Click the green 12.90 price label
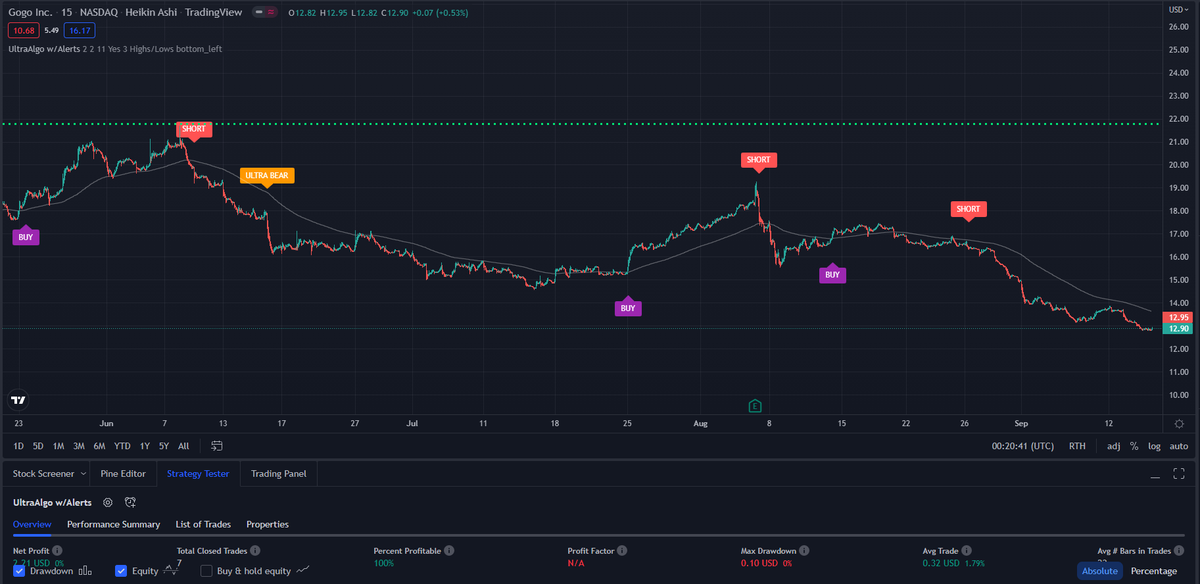The height and width of the screenshot is (584, 1200). pyautogui.click(x=1177, y=329)
